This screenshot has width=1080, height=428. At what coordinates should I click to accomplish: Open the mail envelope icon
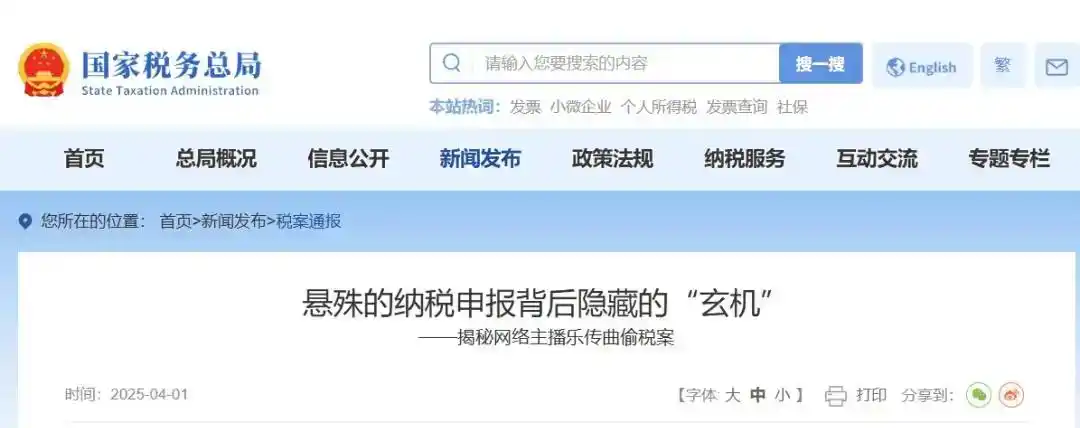[1057, 66]
